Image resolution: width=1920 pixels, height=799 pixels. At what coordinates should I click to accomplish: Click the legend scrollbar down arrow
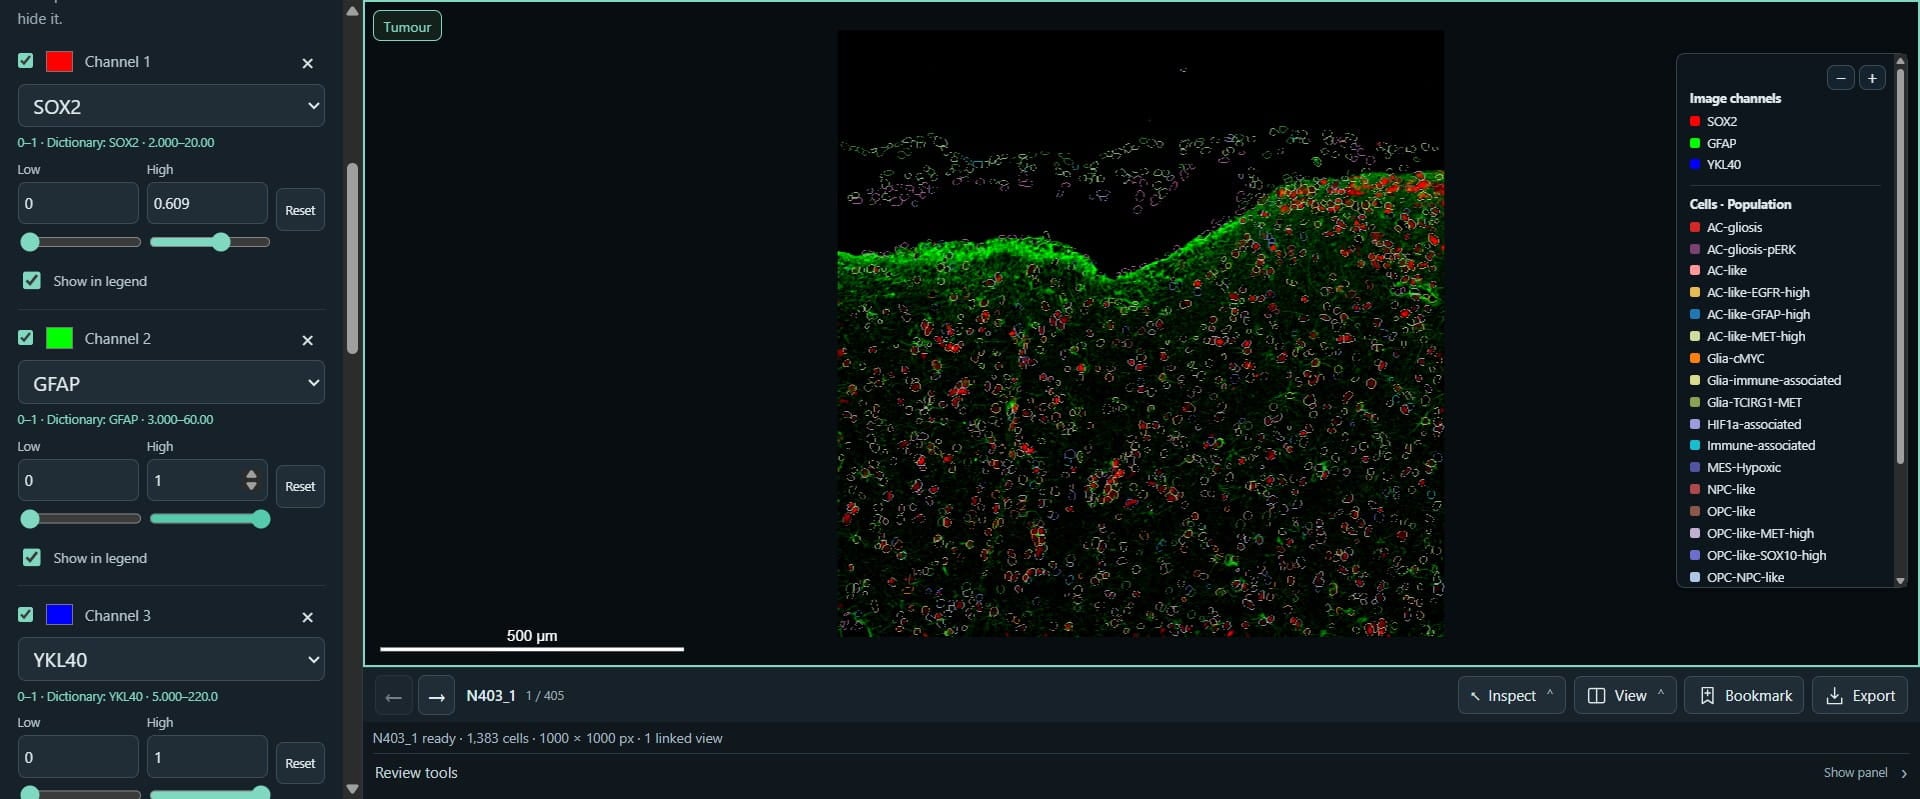click(1901, 580)
